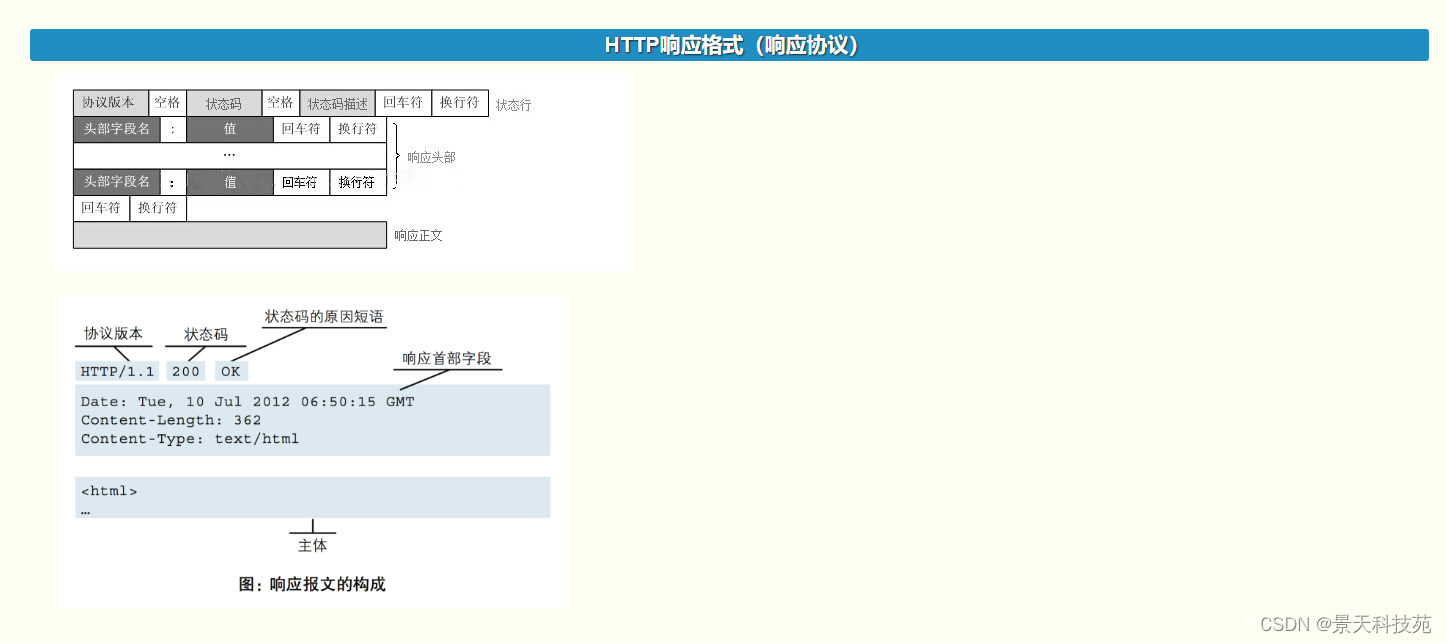1447x643 pixels.
Task: Select the 状态码描述 cell
Action: (337, 103)
